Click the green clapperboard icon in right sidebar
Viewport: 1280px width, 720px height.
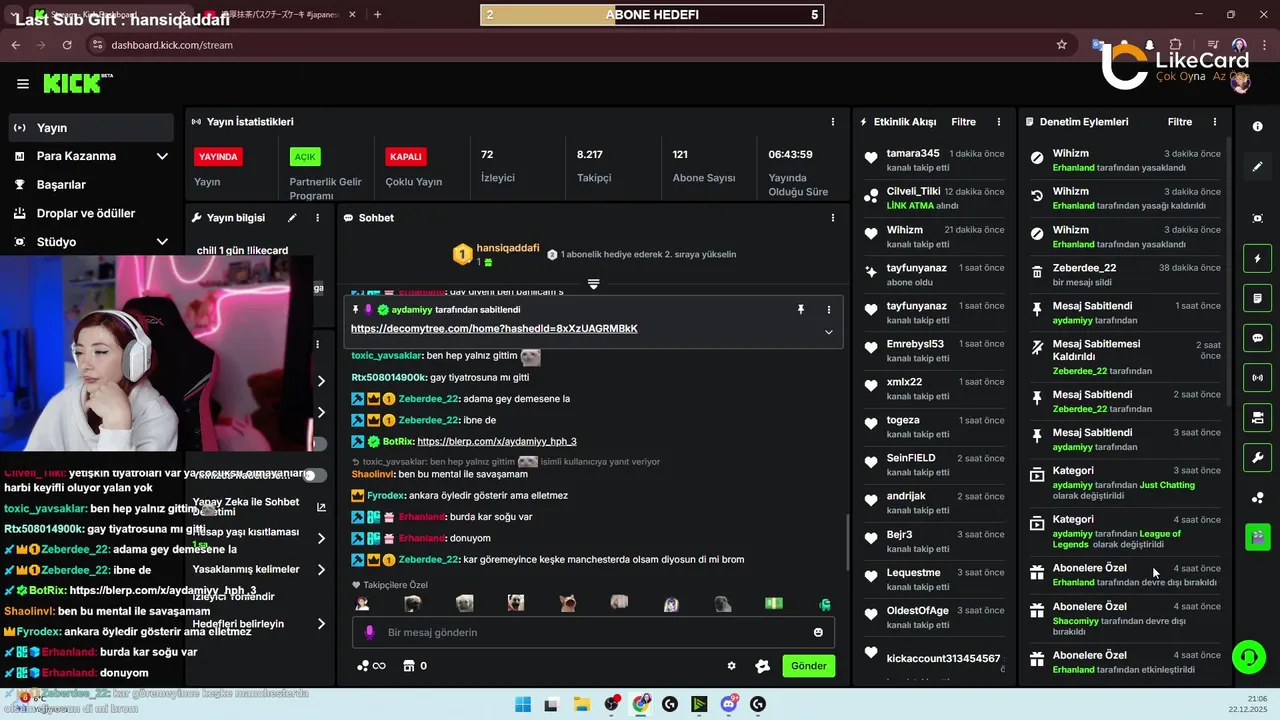1257,537
